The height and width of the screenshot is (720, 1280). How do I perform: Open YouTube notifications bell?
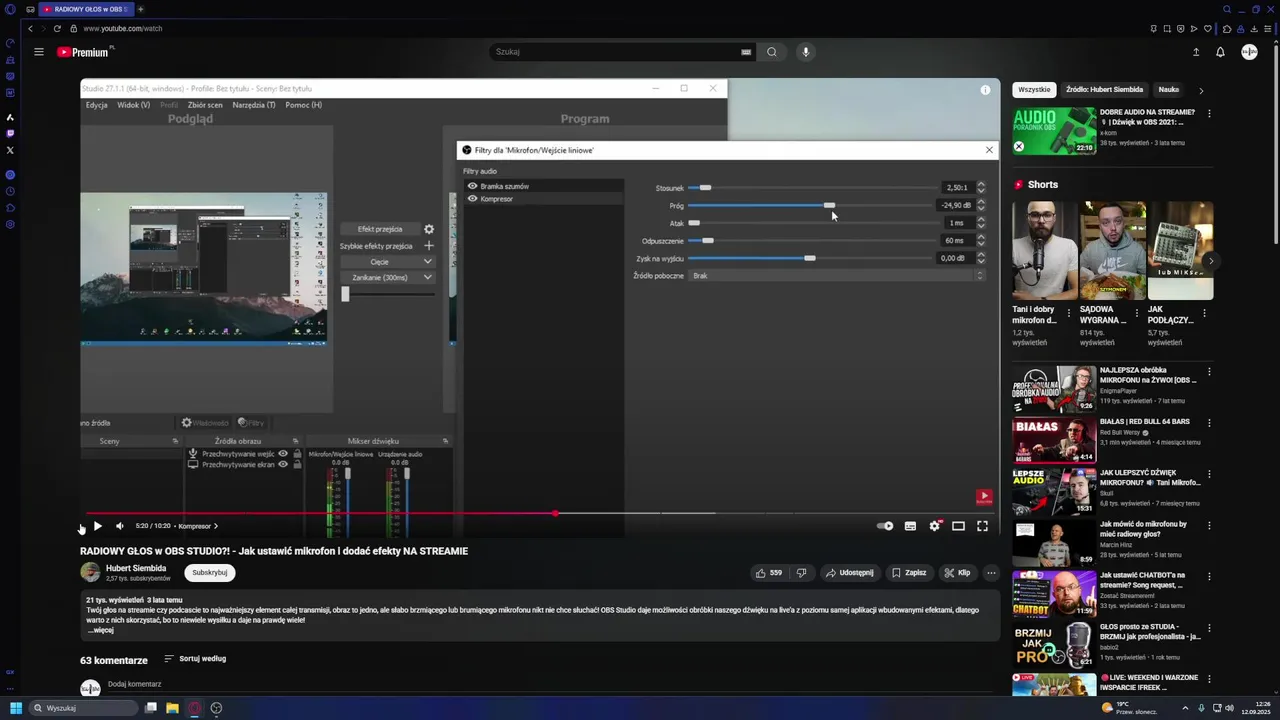click(1220, 52)
